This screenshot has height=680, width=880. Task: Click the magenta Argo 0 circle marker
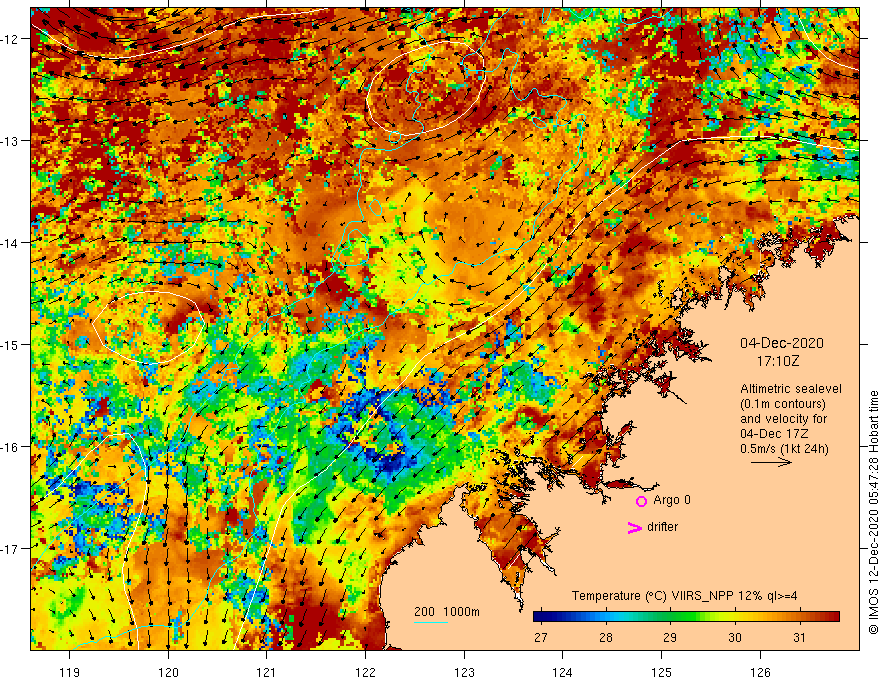point(641,501)
